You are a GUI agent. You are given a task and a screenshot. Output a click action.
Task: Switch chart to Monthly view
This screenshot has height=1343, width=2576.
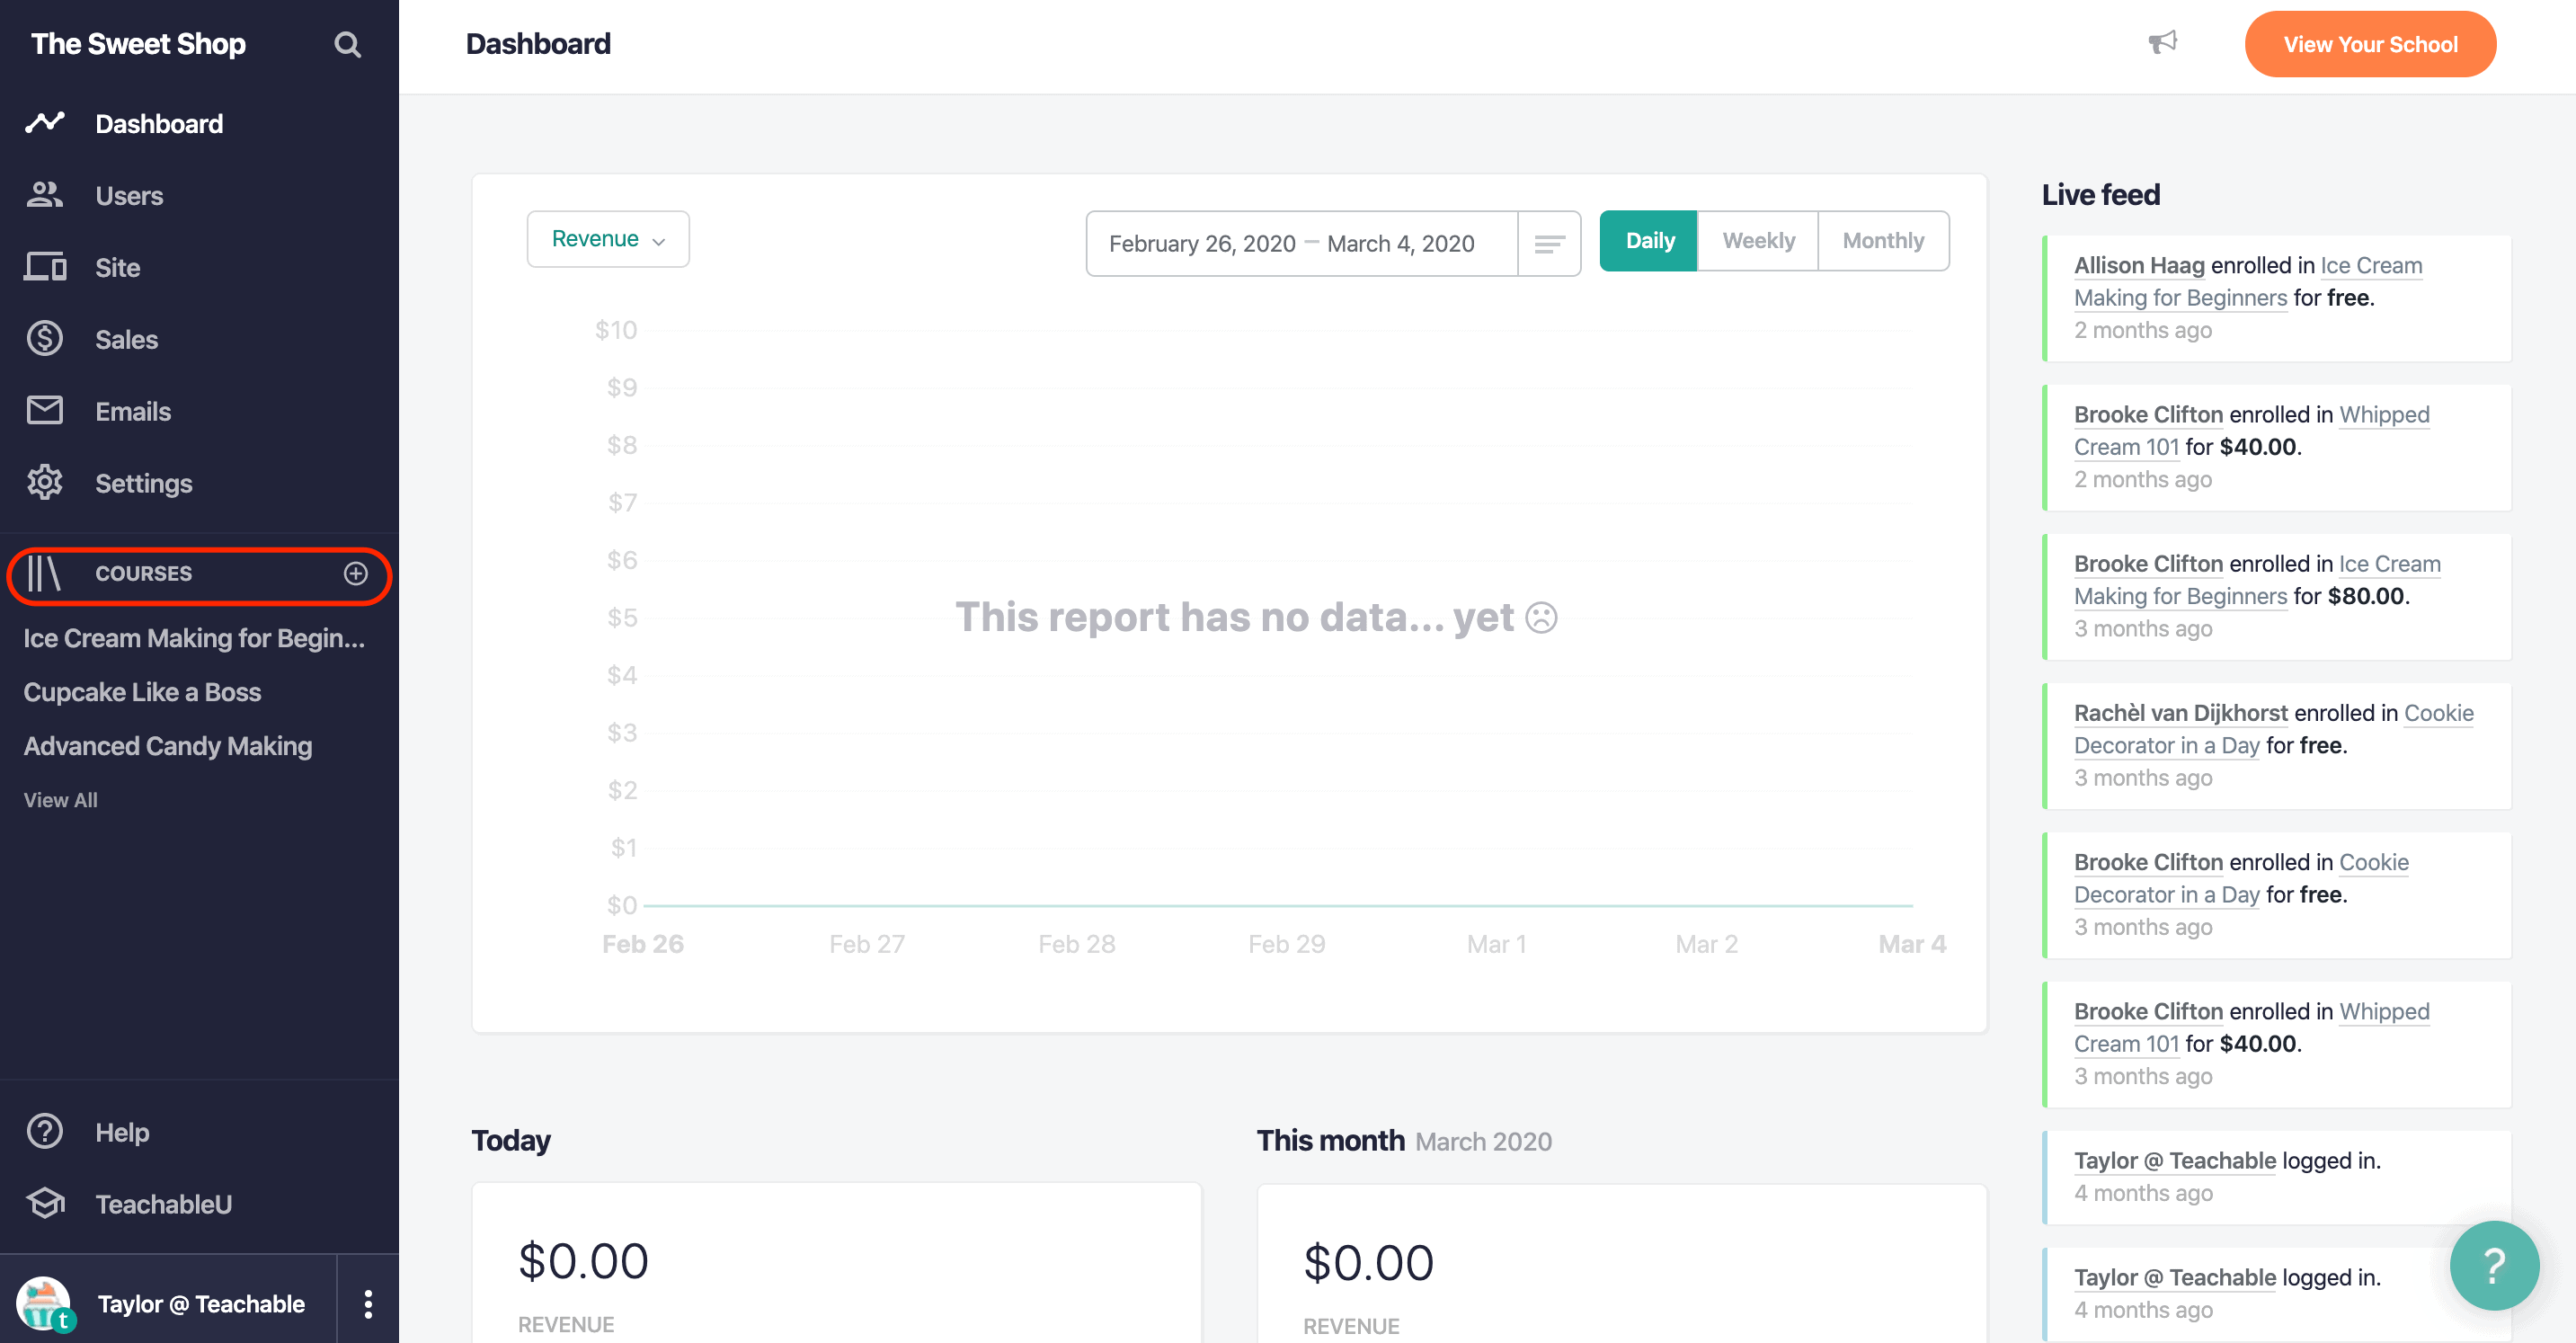point(1882,241)
